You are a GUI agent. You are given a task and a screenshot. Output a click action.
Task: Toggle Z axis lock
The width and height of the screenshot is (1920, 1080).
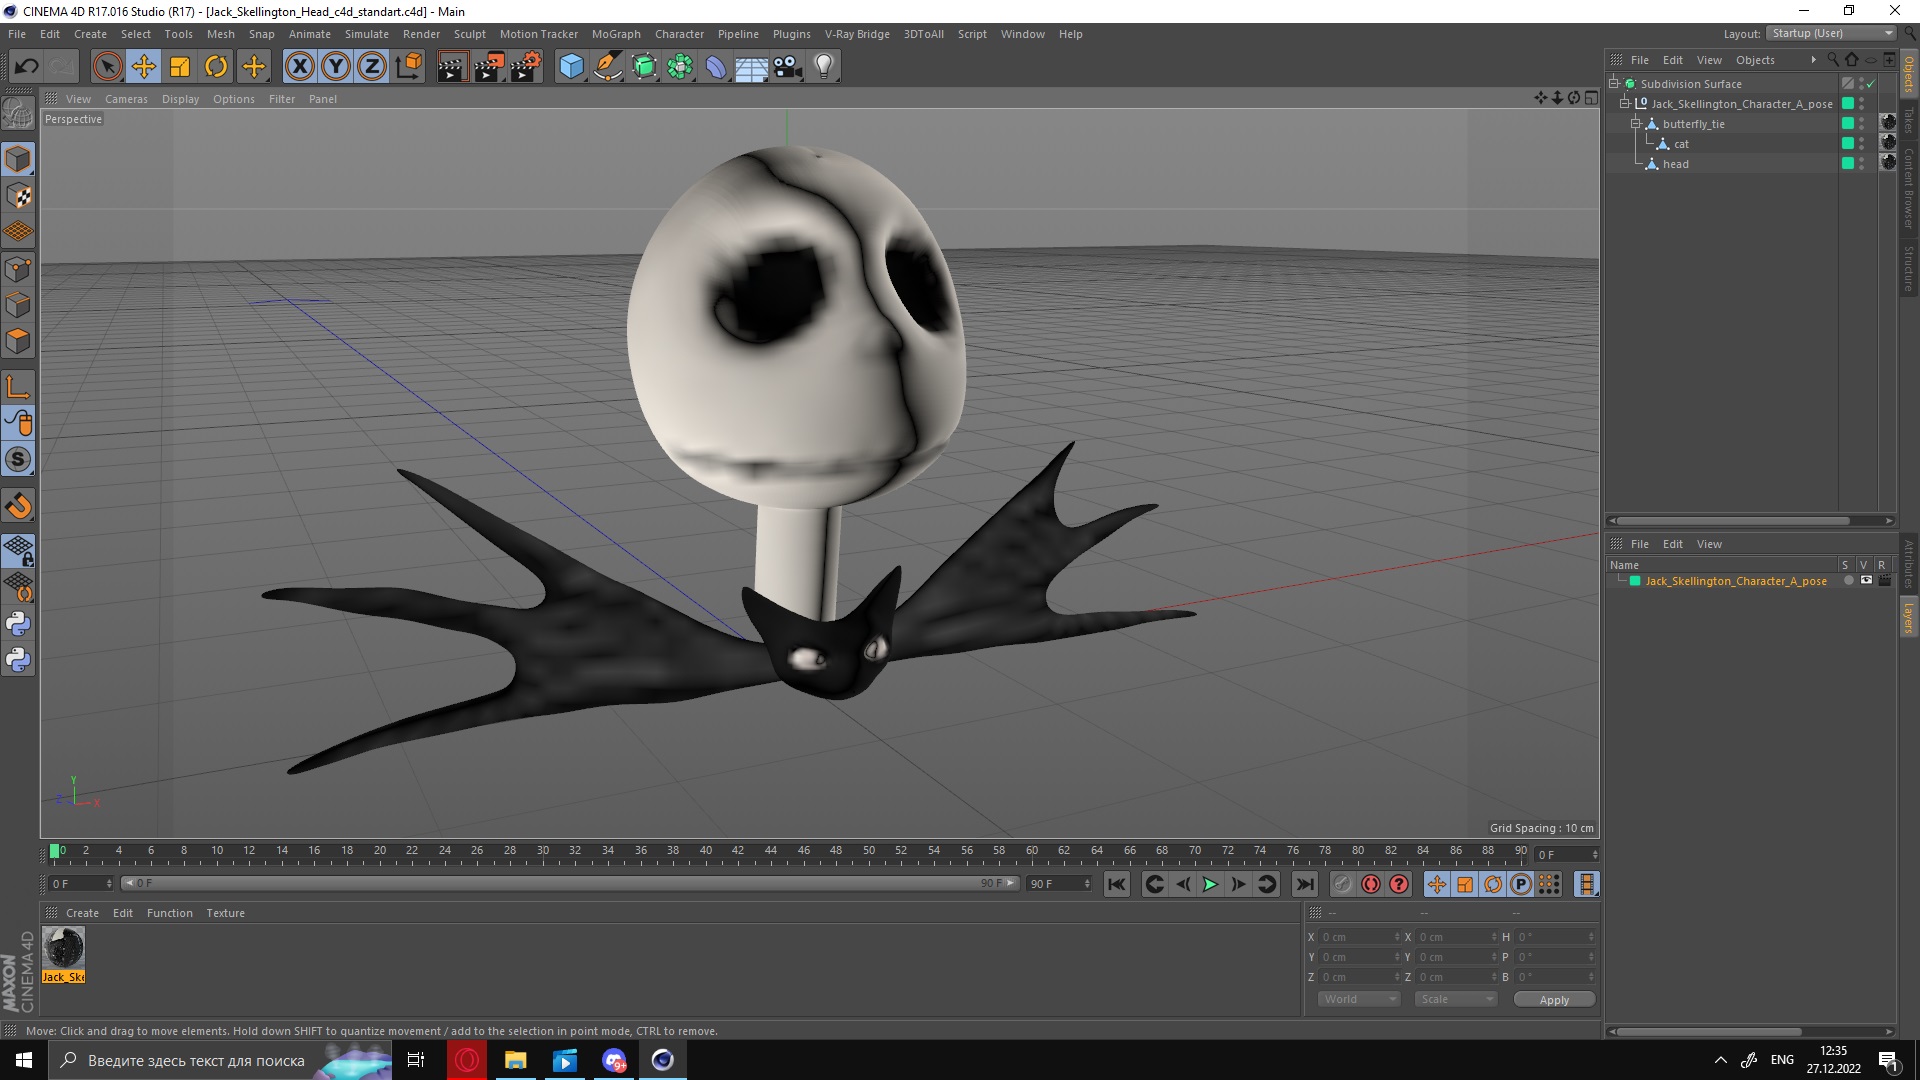click(372, 67)
